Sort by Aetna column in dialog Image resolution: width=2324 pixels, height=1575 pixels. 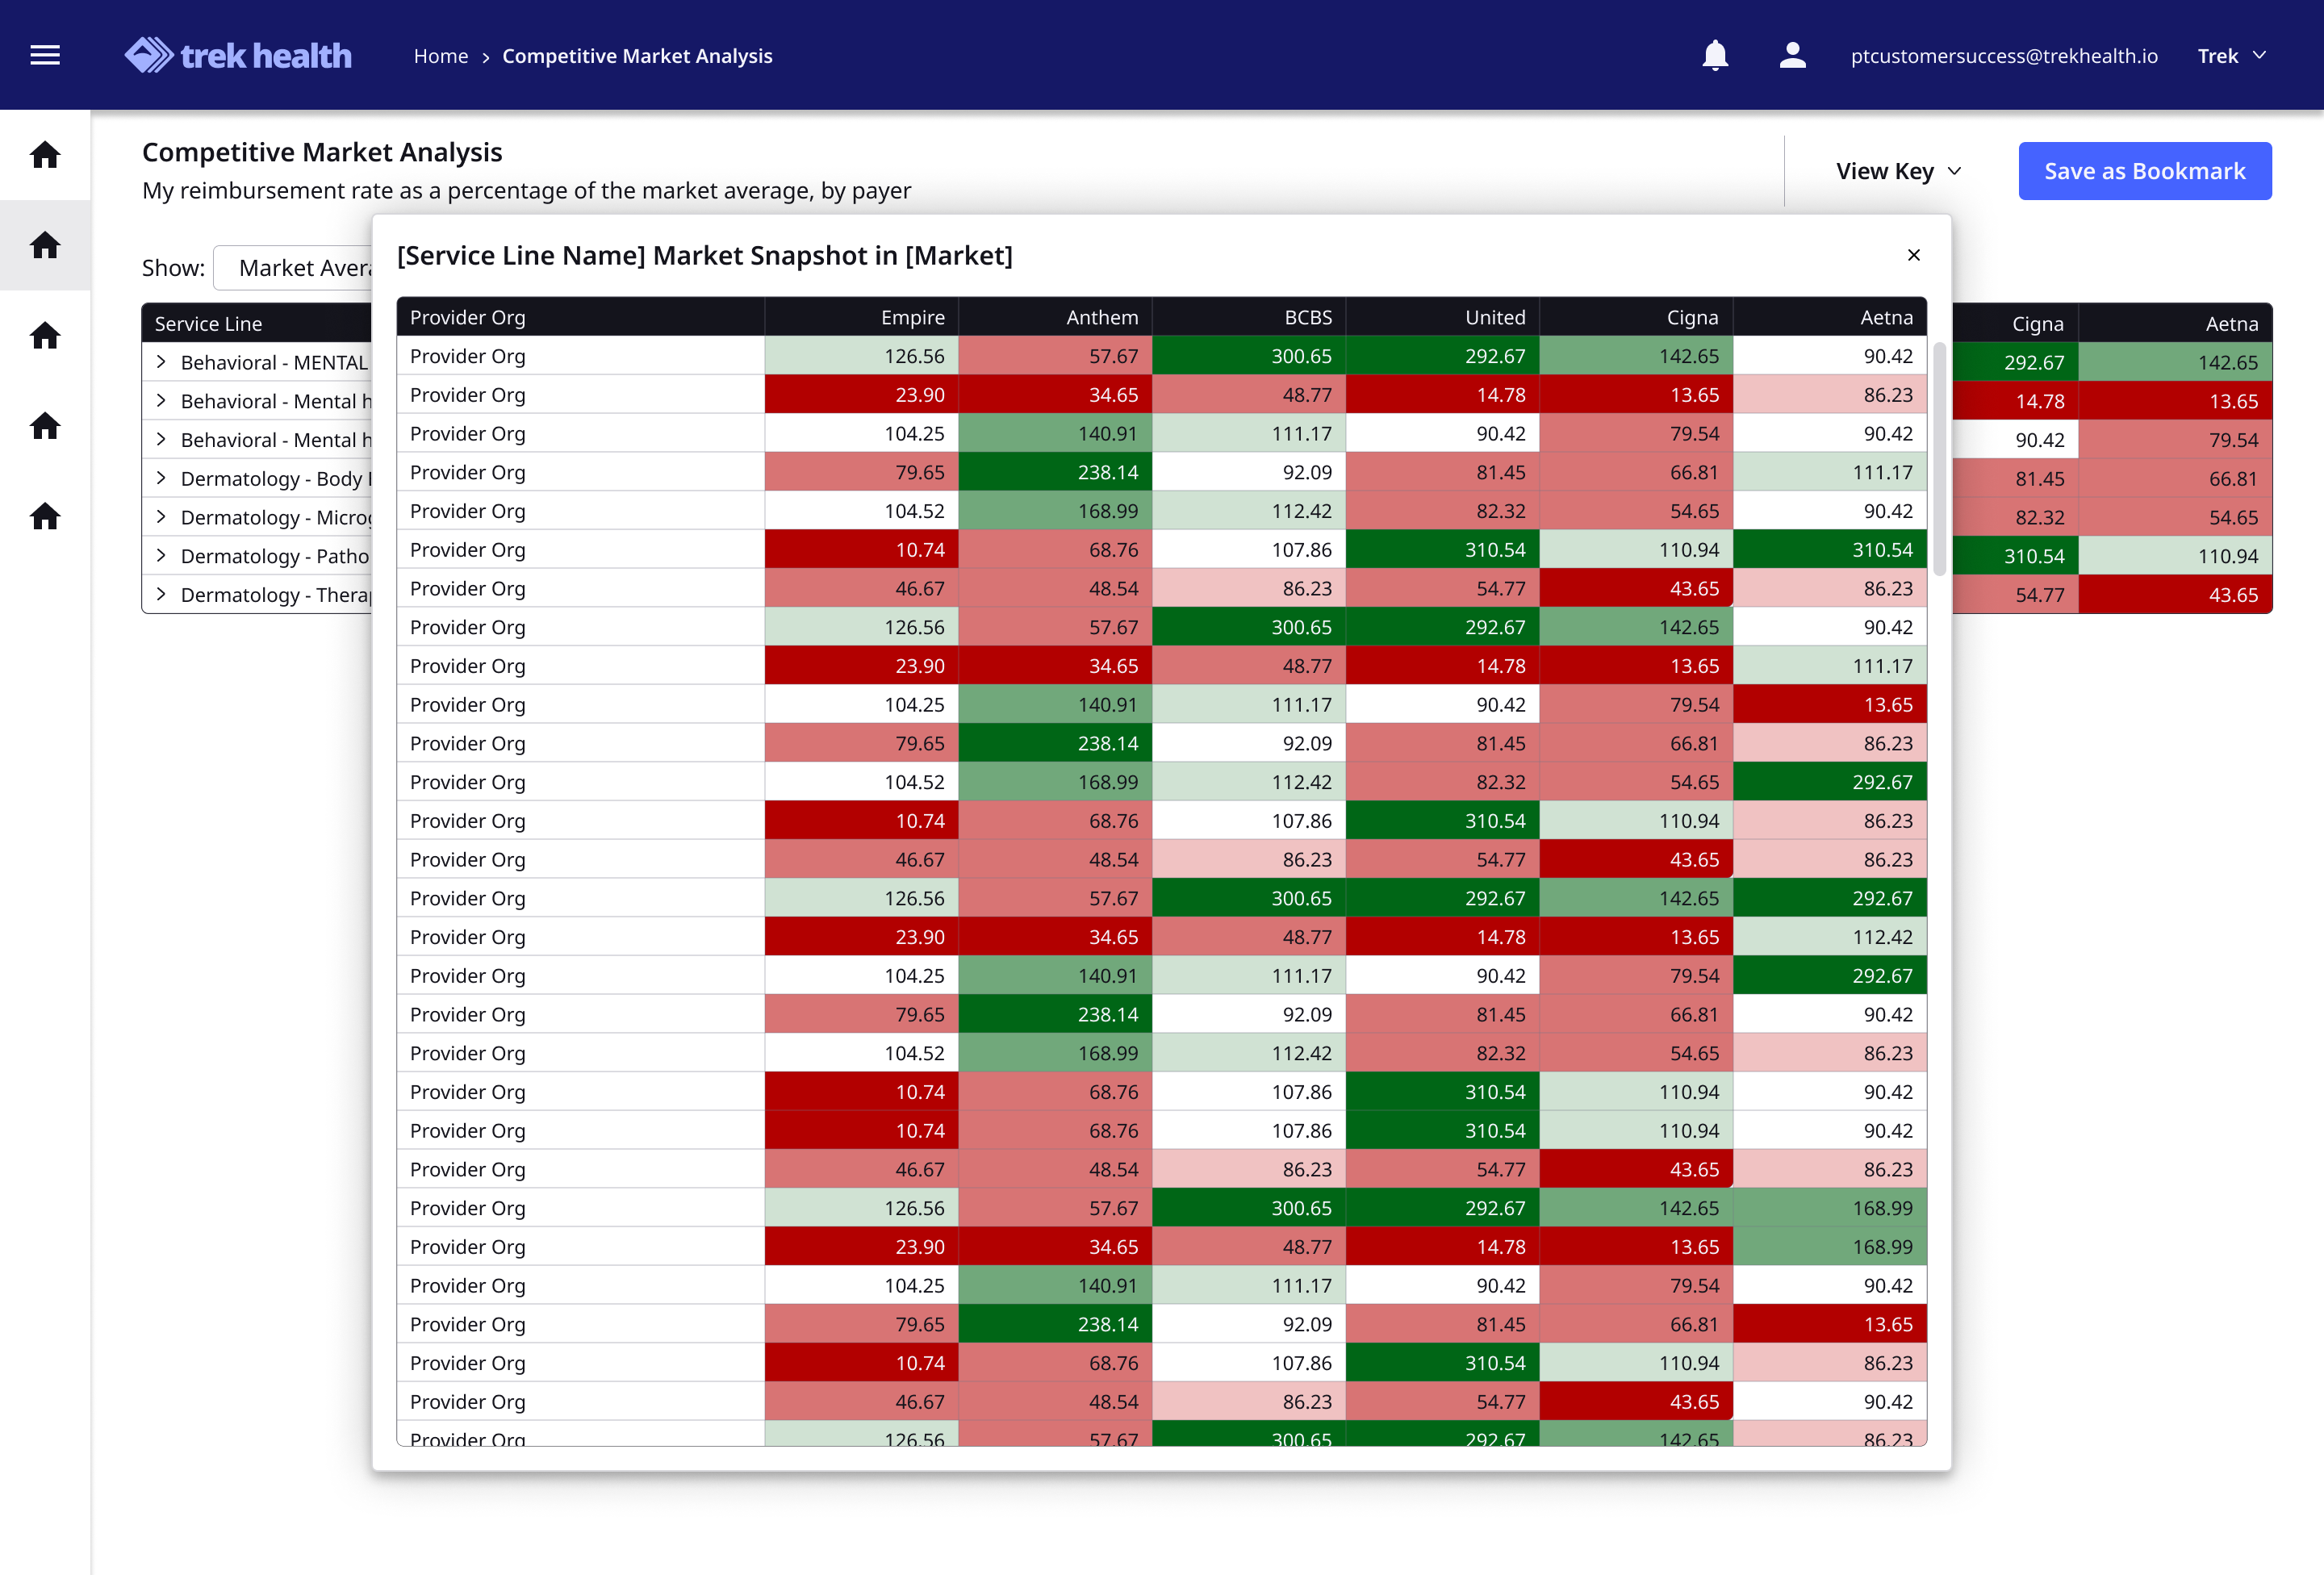[x=1829, y=317]
